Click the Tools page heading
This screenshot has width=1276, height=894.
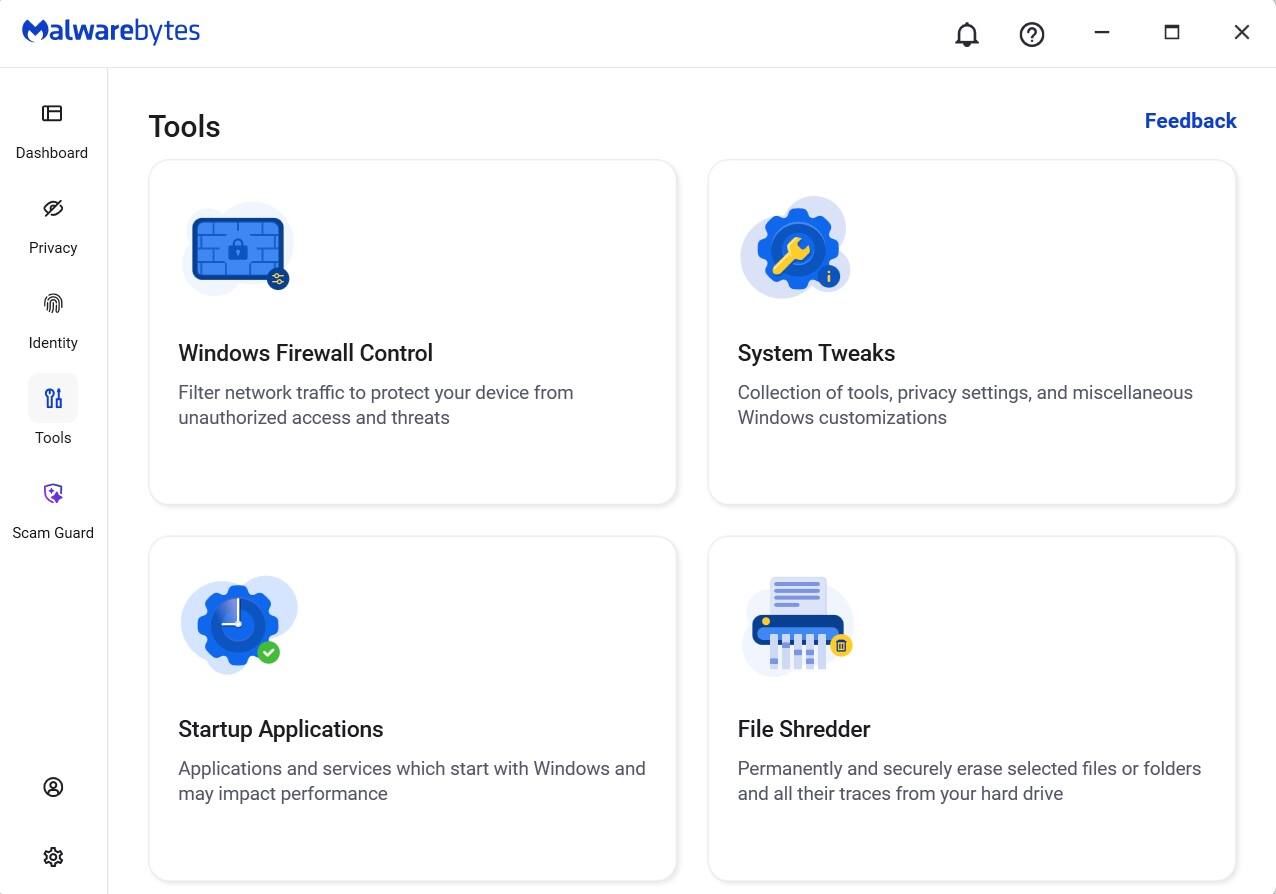(184, 127)
